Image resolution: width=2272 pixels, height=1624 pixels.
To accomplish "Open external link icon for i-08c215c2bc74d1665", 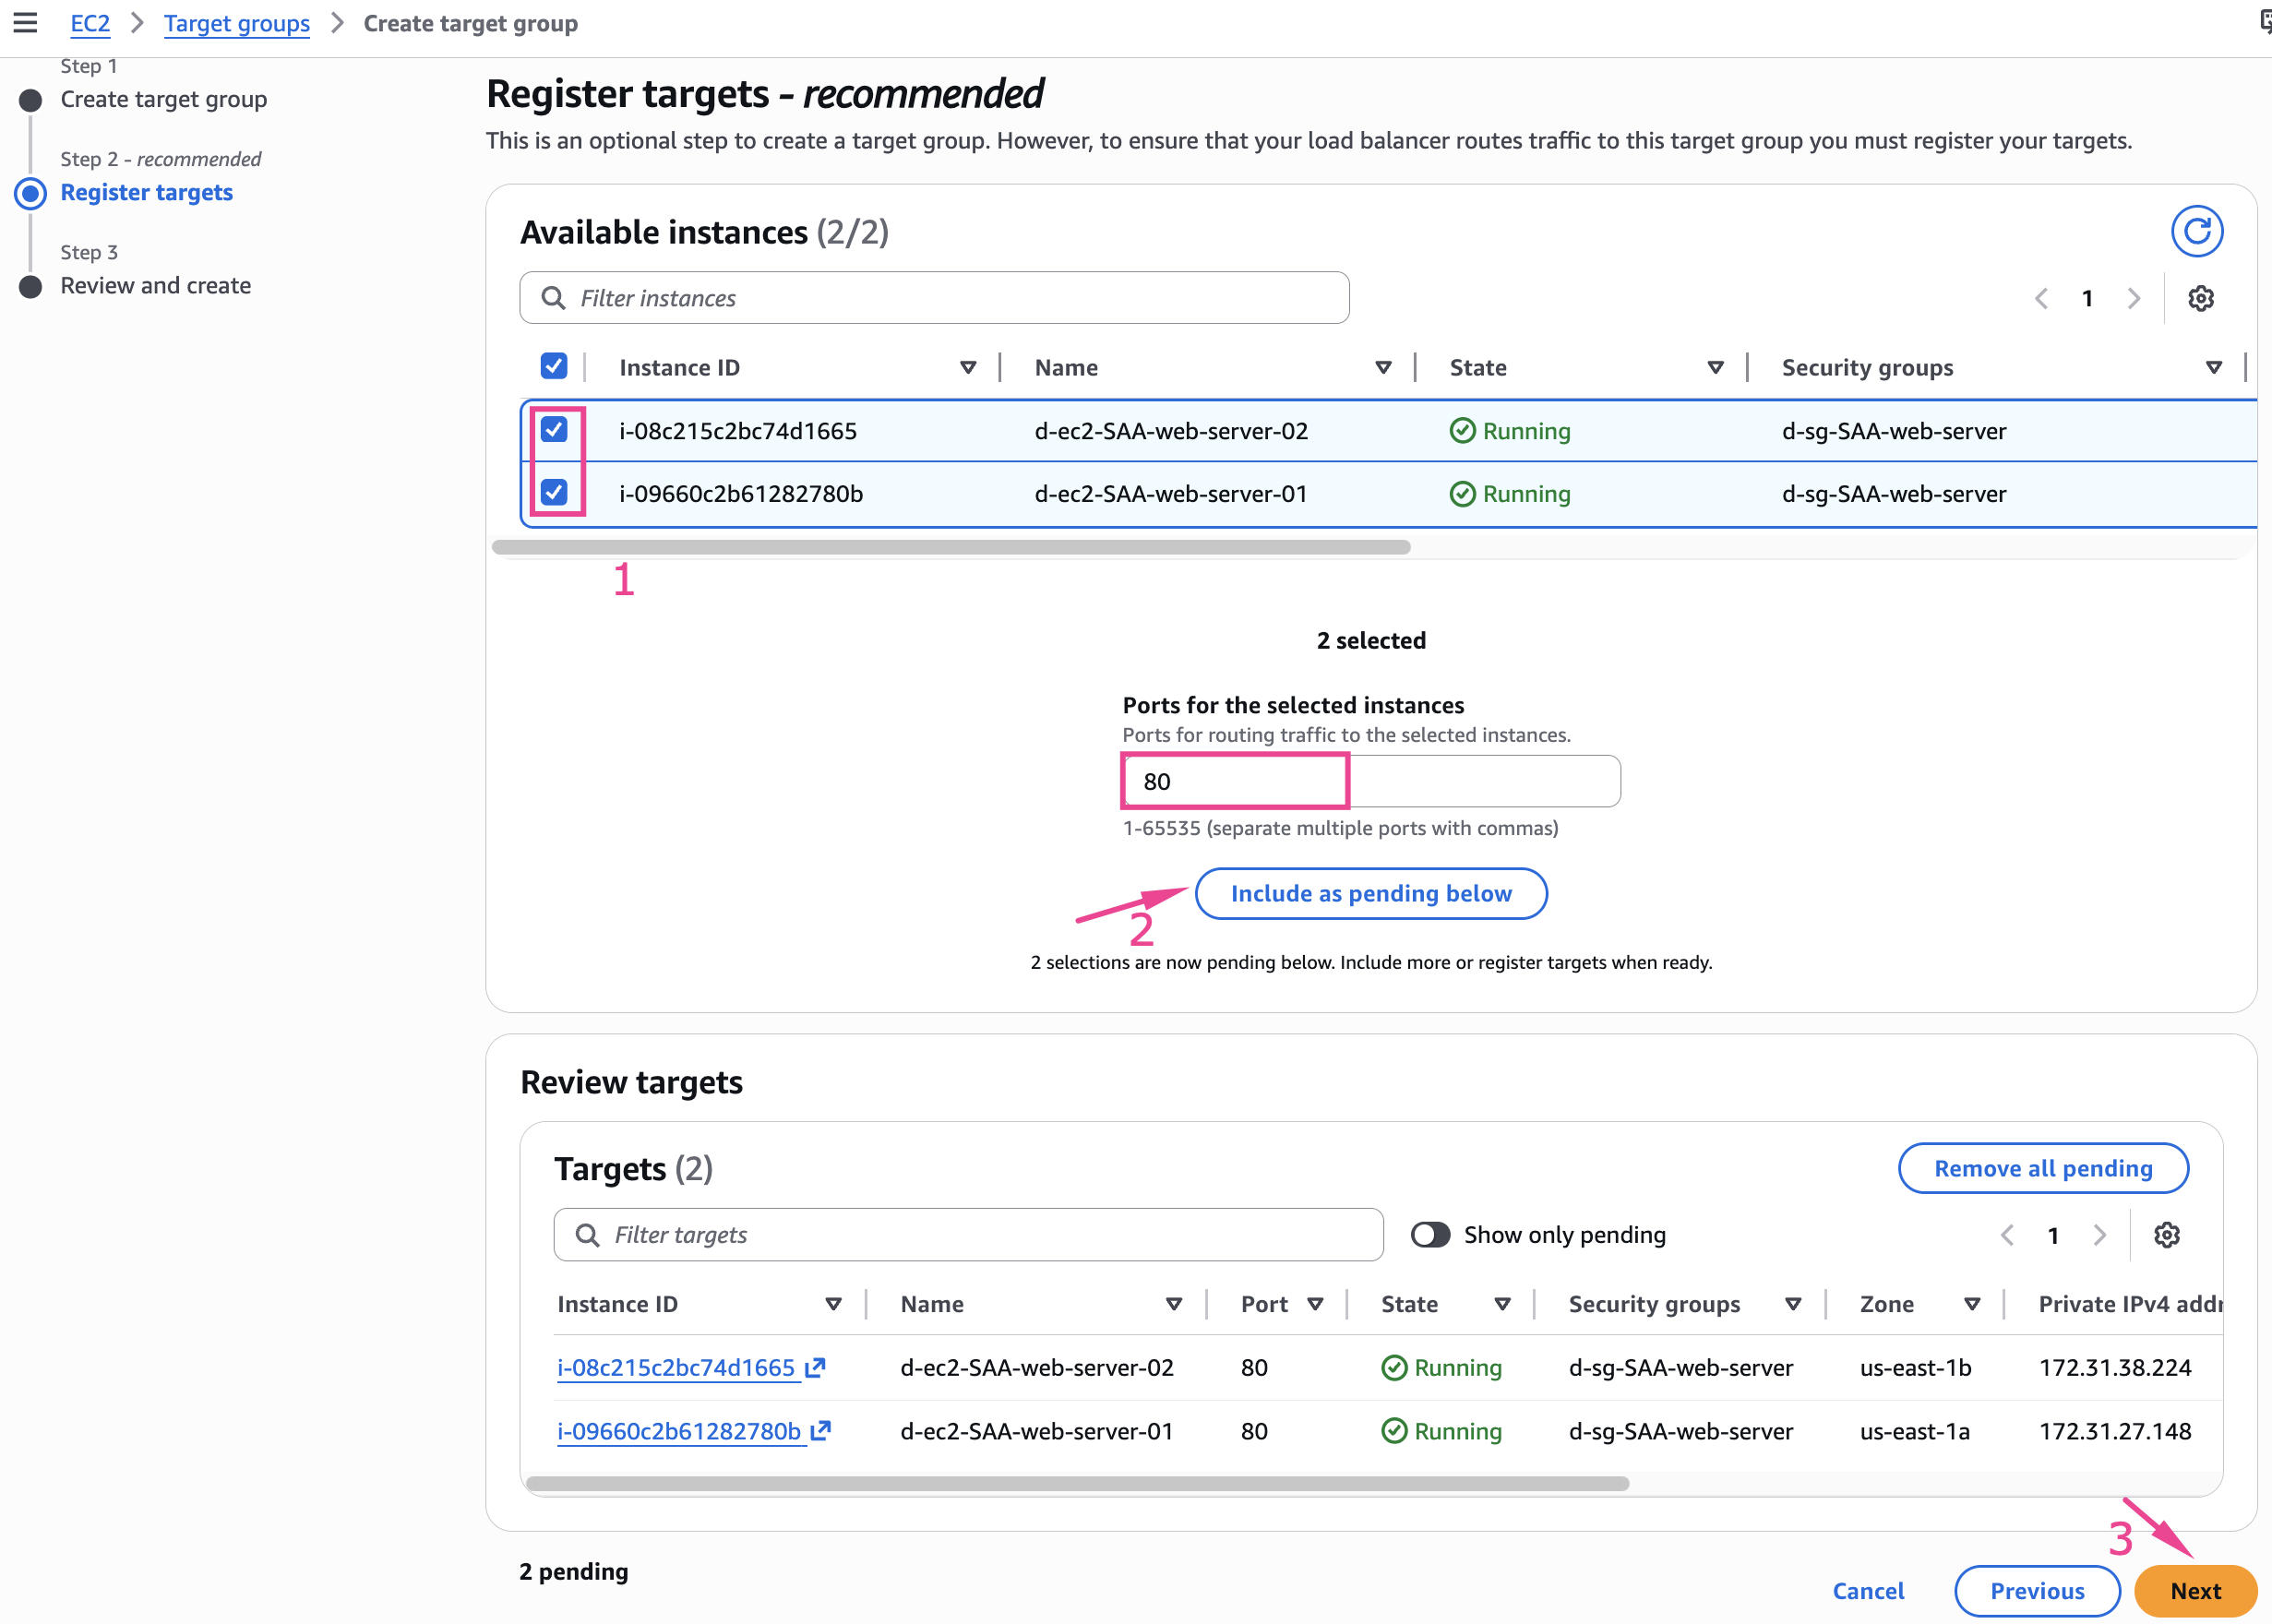I will [x=816, y=1367].
